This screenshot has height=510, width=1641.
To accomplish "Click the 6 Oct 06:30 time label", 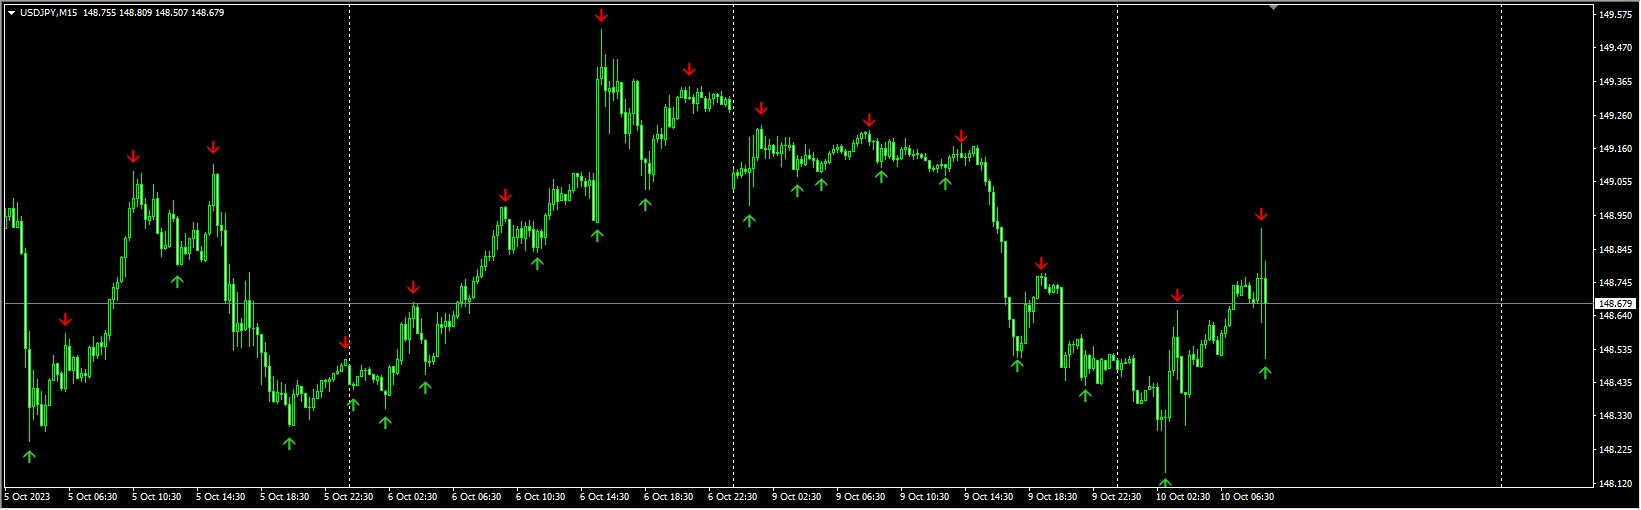I will click(476, 496).
